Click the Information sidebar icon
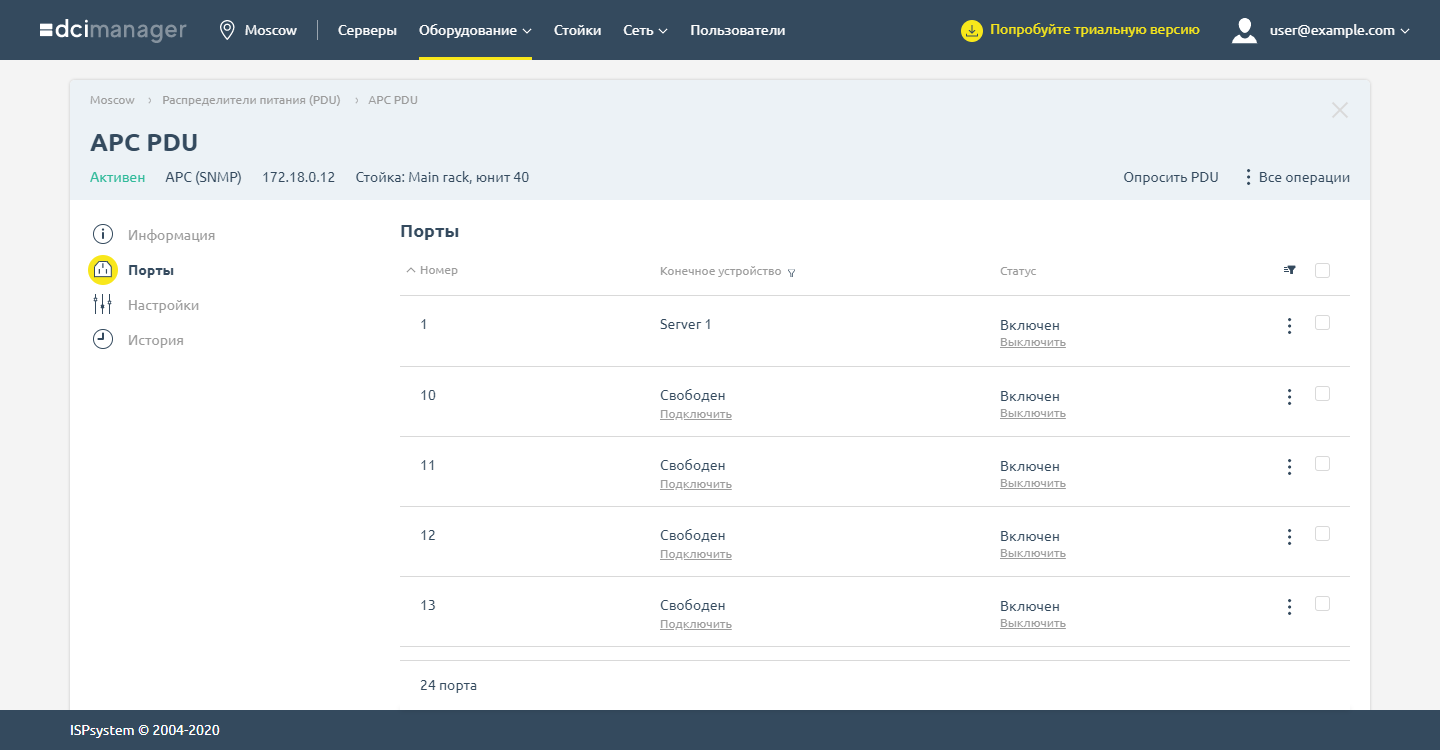 coord(103,235)
